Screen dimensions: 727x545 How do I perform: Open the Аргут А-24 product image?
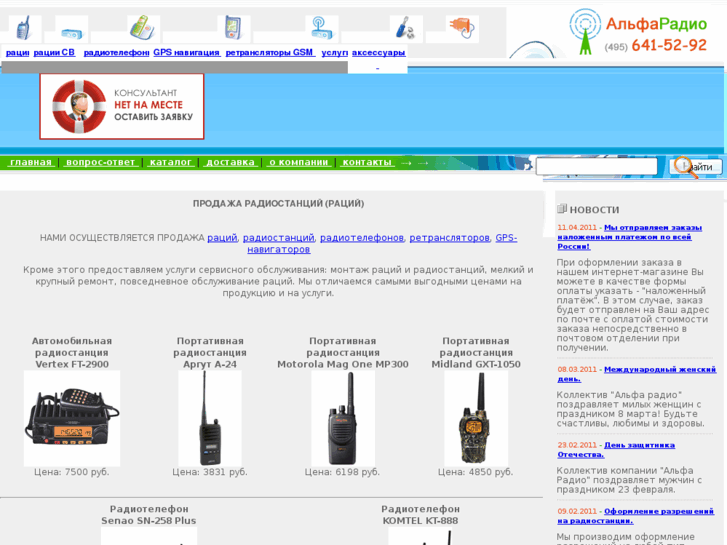(x=210, y=418)
